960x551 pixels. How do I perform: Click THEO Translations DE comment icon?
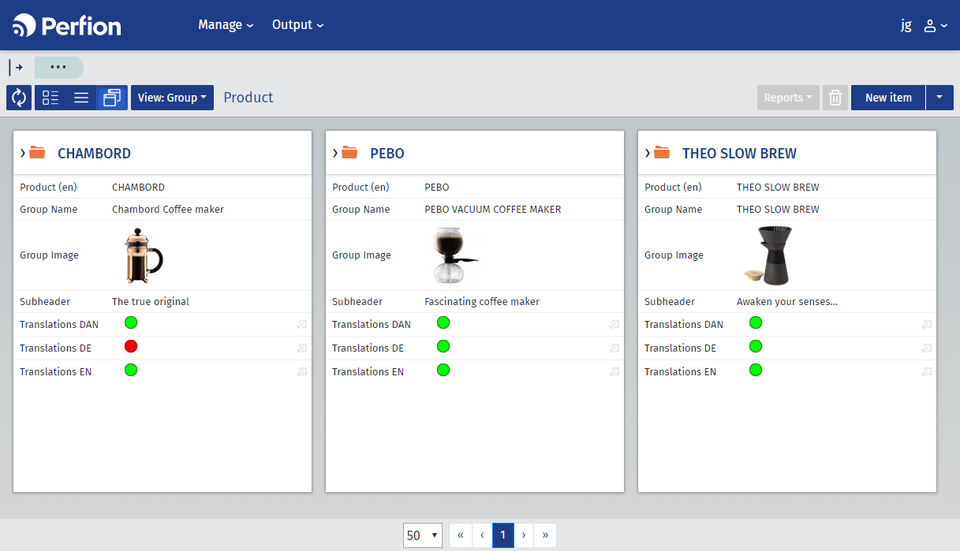click(x=927, y=348)
